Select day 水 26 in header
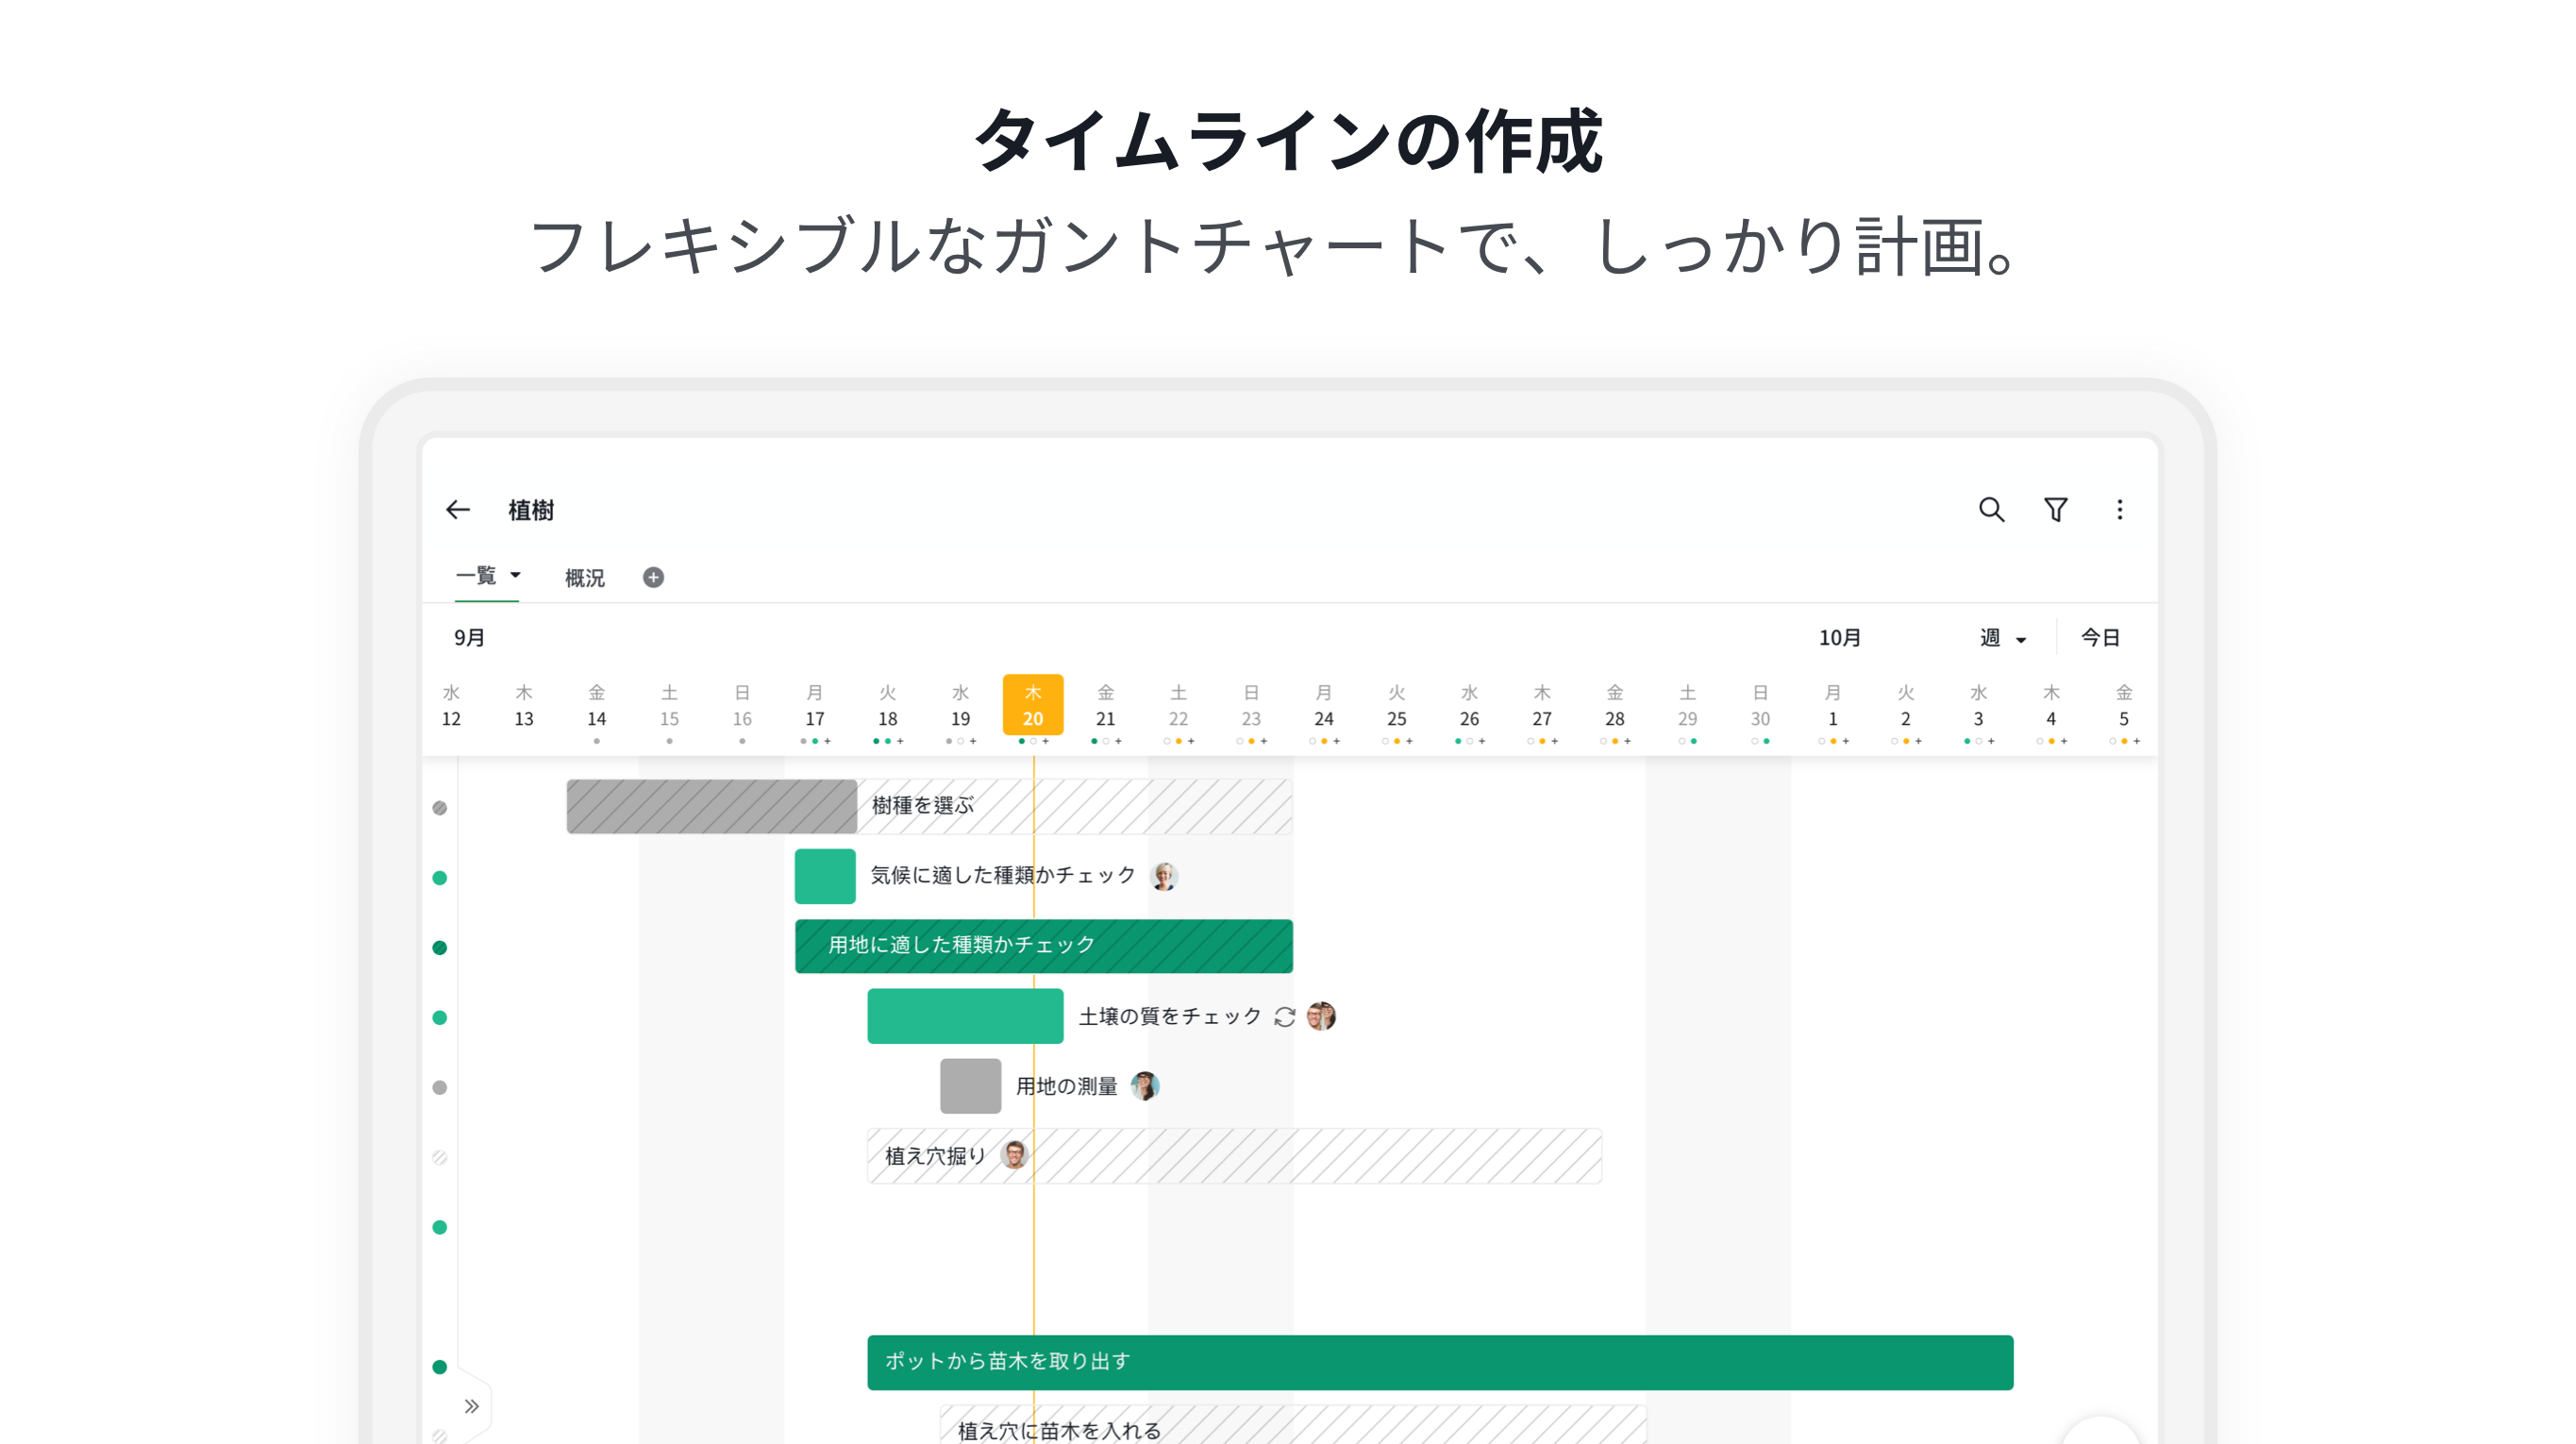 pyautogui.click(x=1469, y=706)
